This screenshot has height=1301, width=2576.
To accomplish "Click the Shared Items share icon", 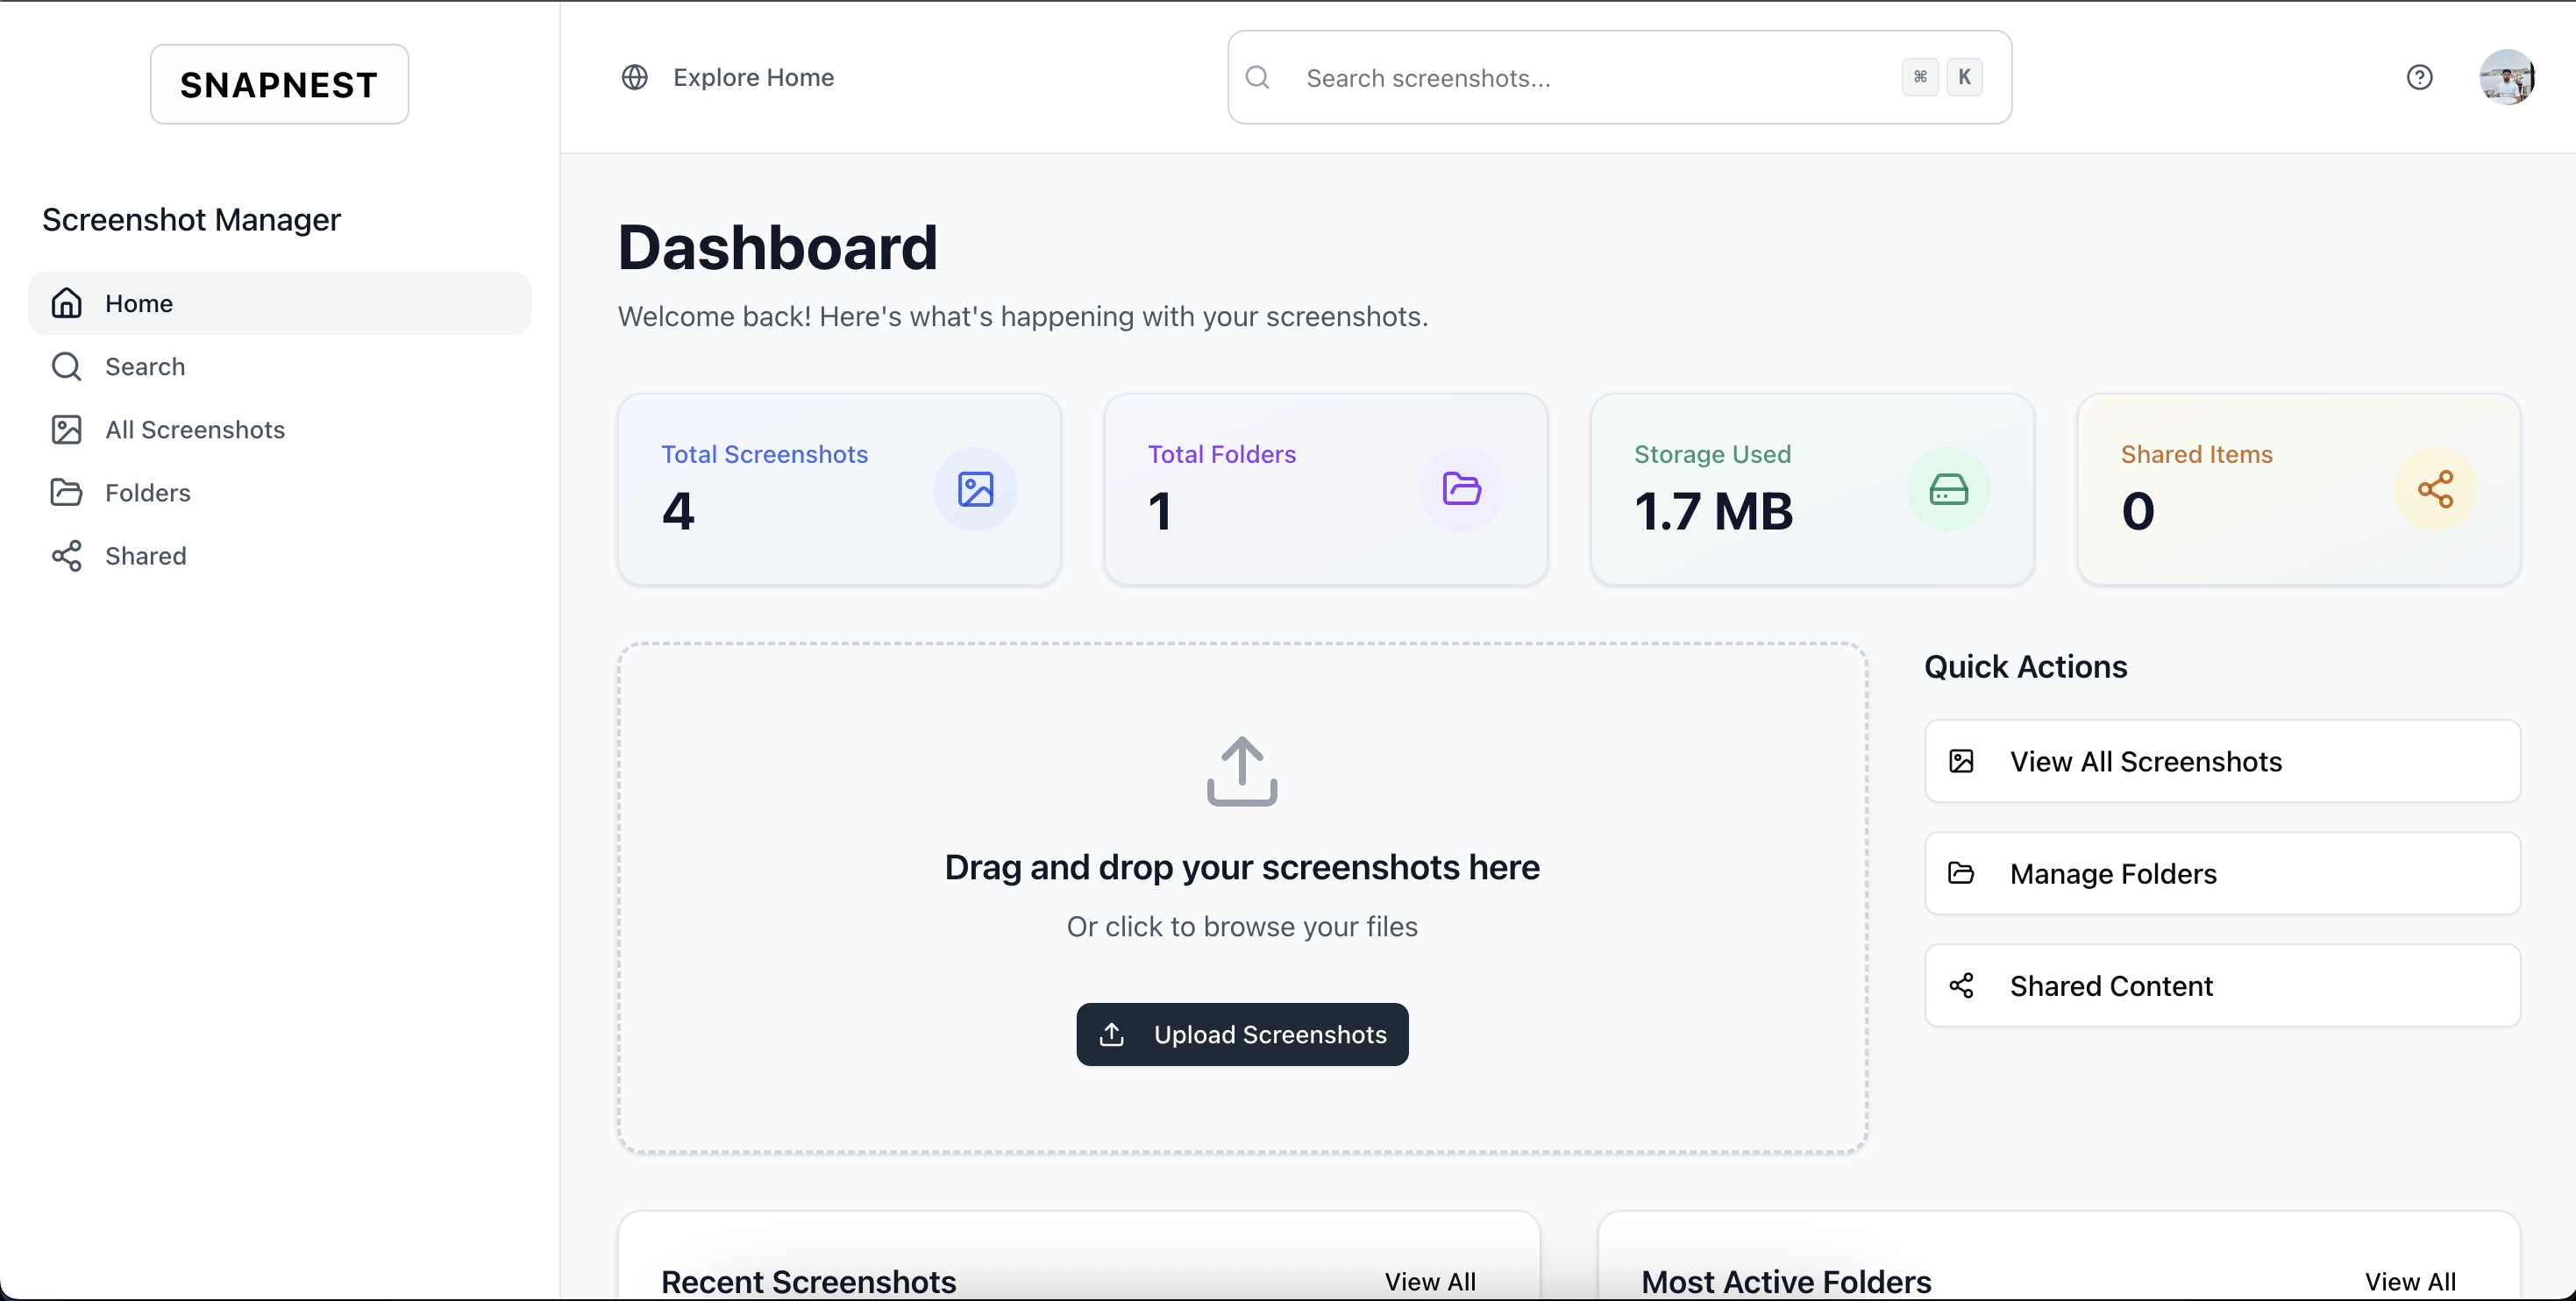I will point(2435,489).
